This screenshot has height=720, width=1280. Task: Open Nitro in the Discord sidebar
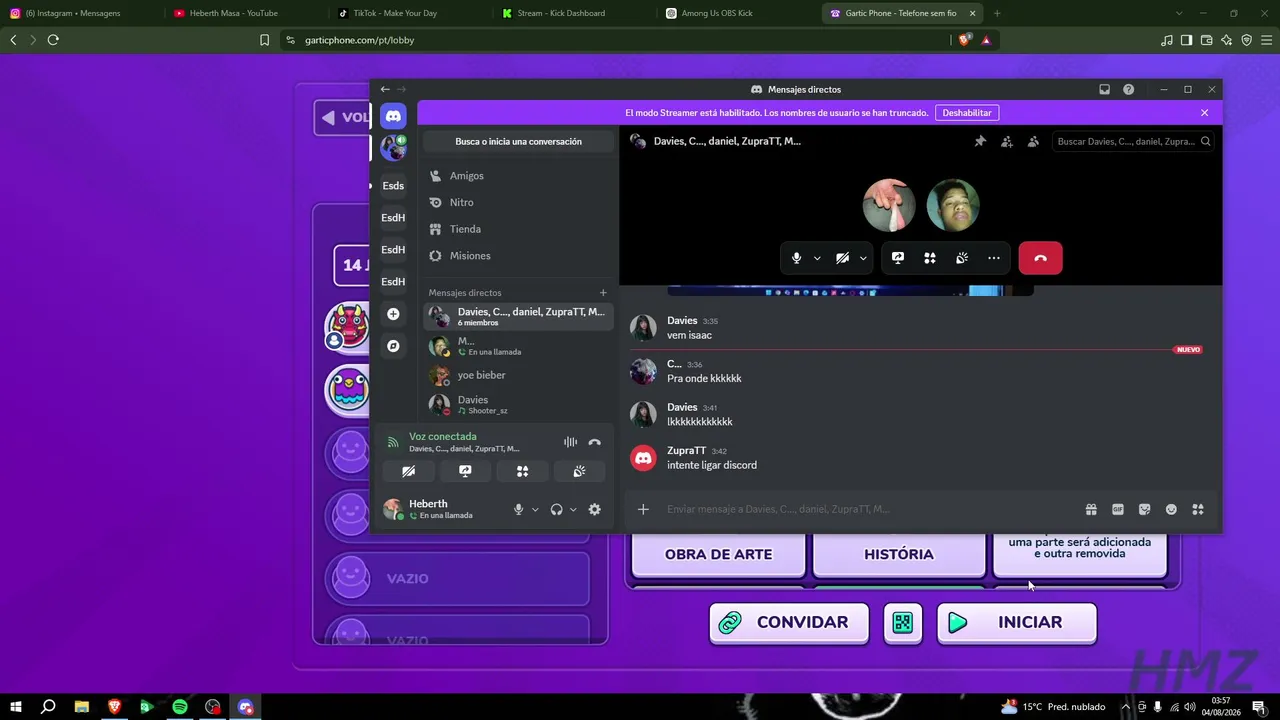[x=518, y=202]
